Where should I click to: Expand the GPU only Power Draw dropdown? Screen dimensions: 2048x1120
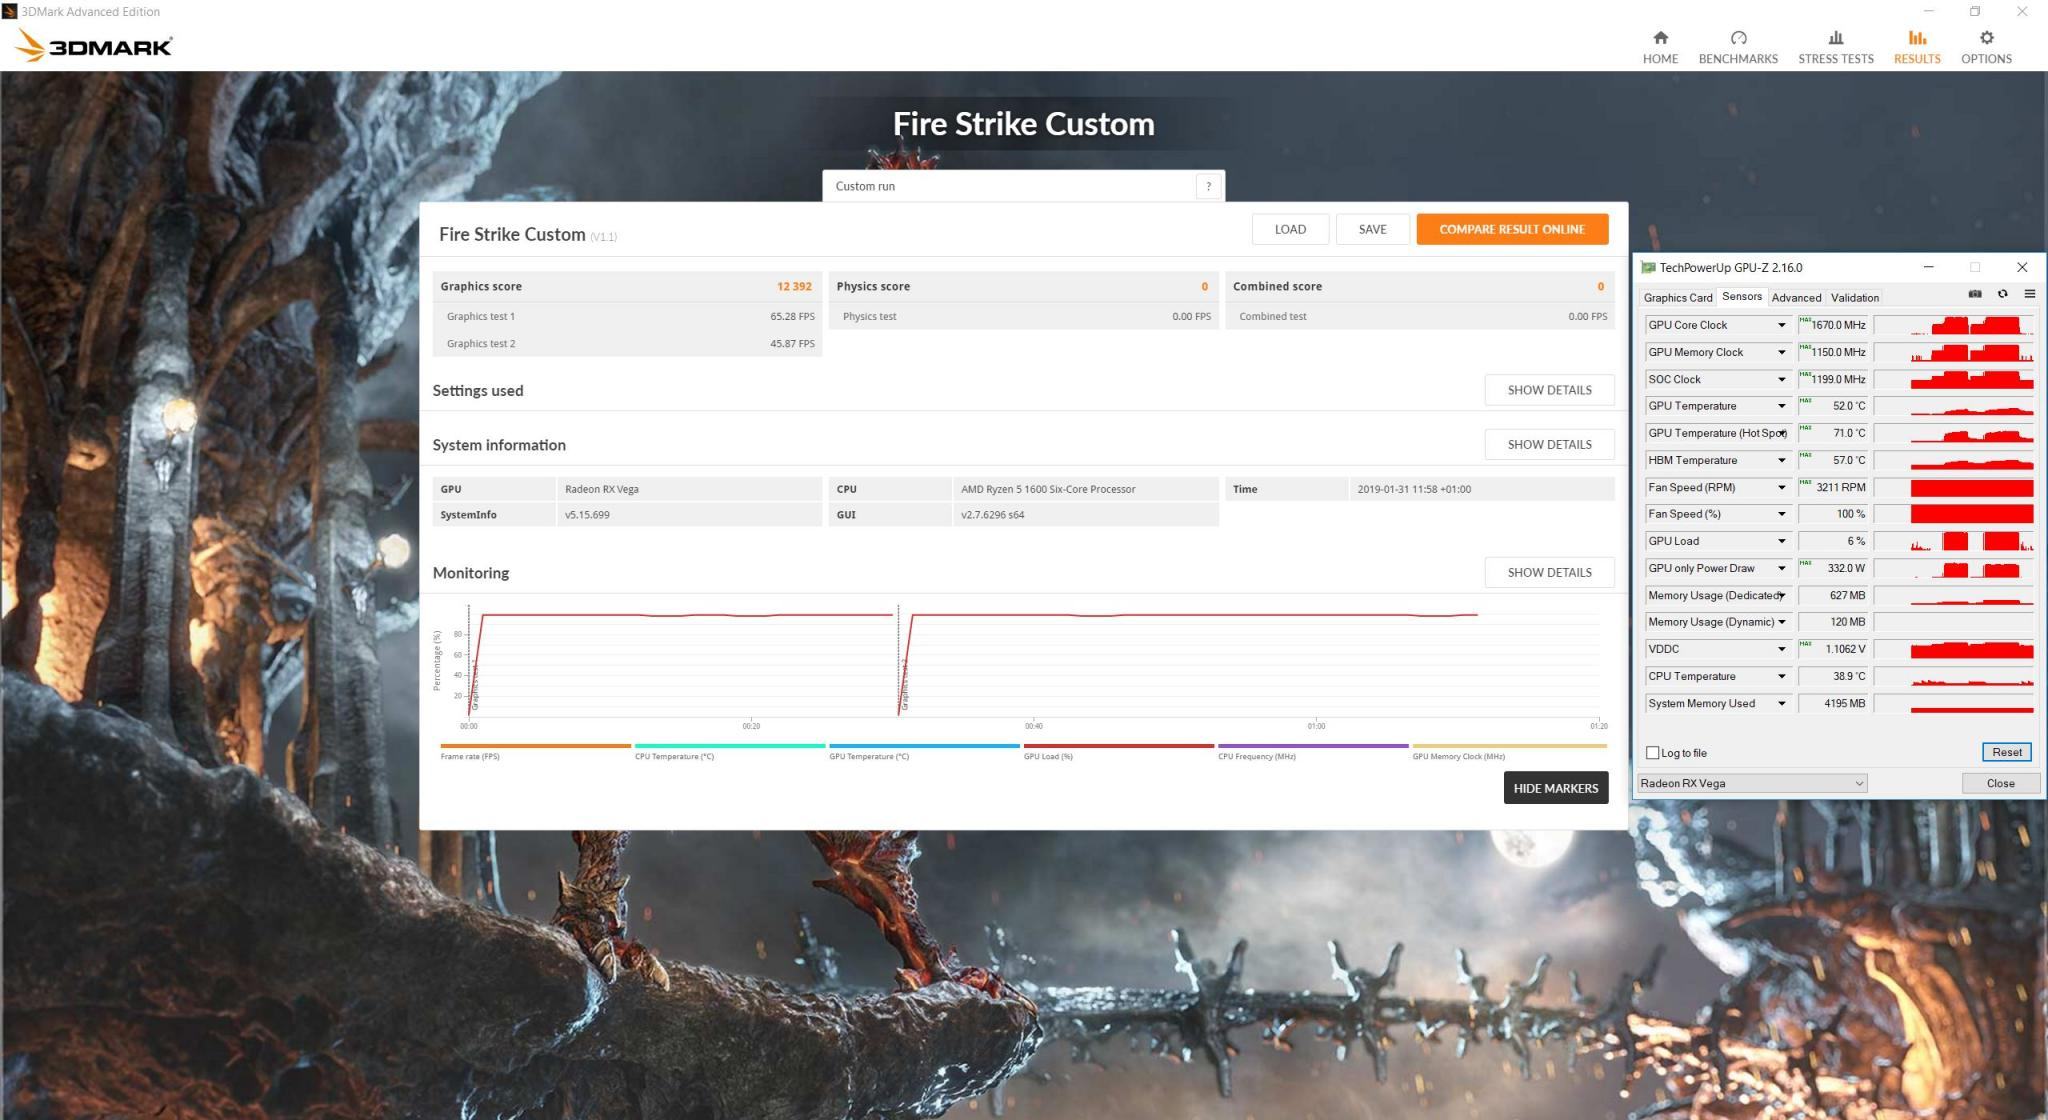tap(1781, 568)
